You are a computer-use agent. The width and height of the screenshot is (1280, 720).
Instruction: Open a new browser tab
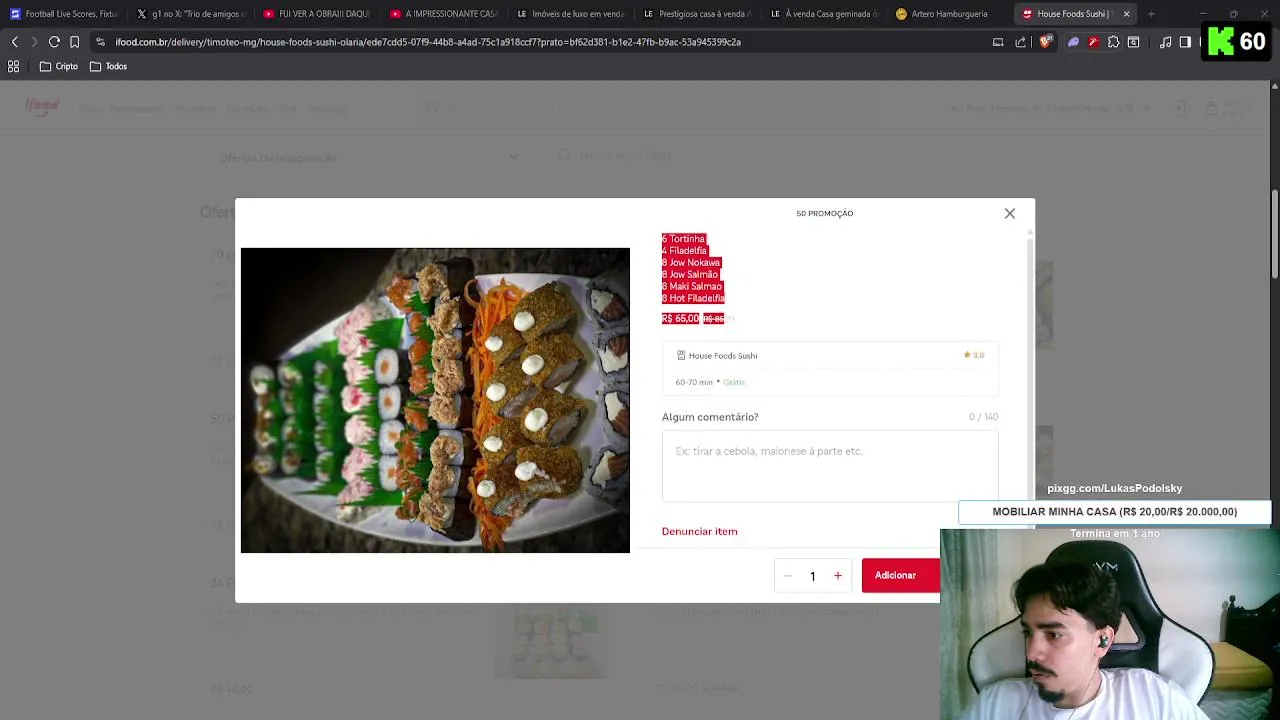coord(1151,14)
